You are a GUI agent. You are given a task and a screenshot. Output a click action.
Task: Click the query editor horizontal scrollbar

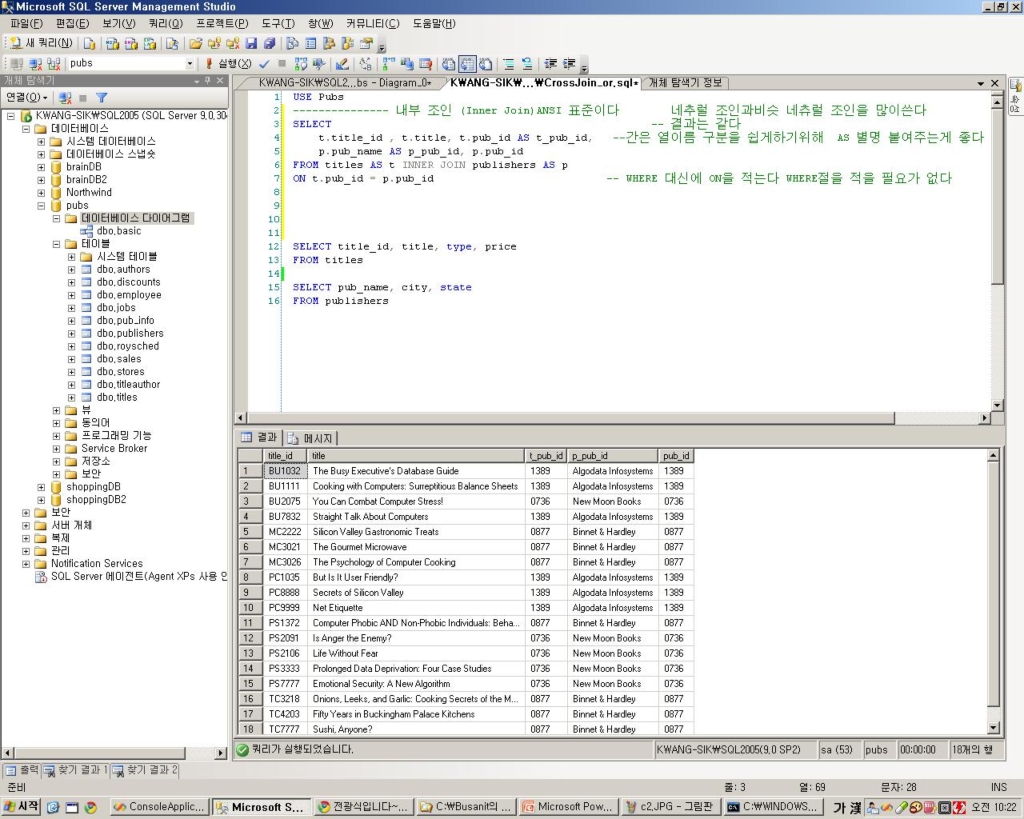(x=613, y=418)
